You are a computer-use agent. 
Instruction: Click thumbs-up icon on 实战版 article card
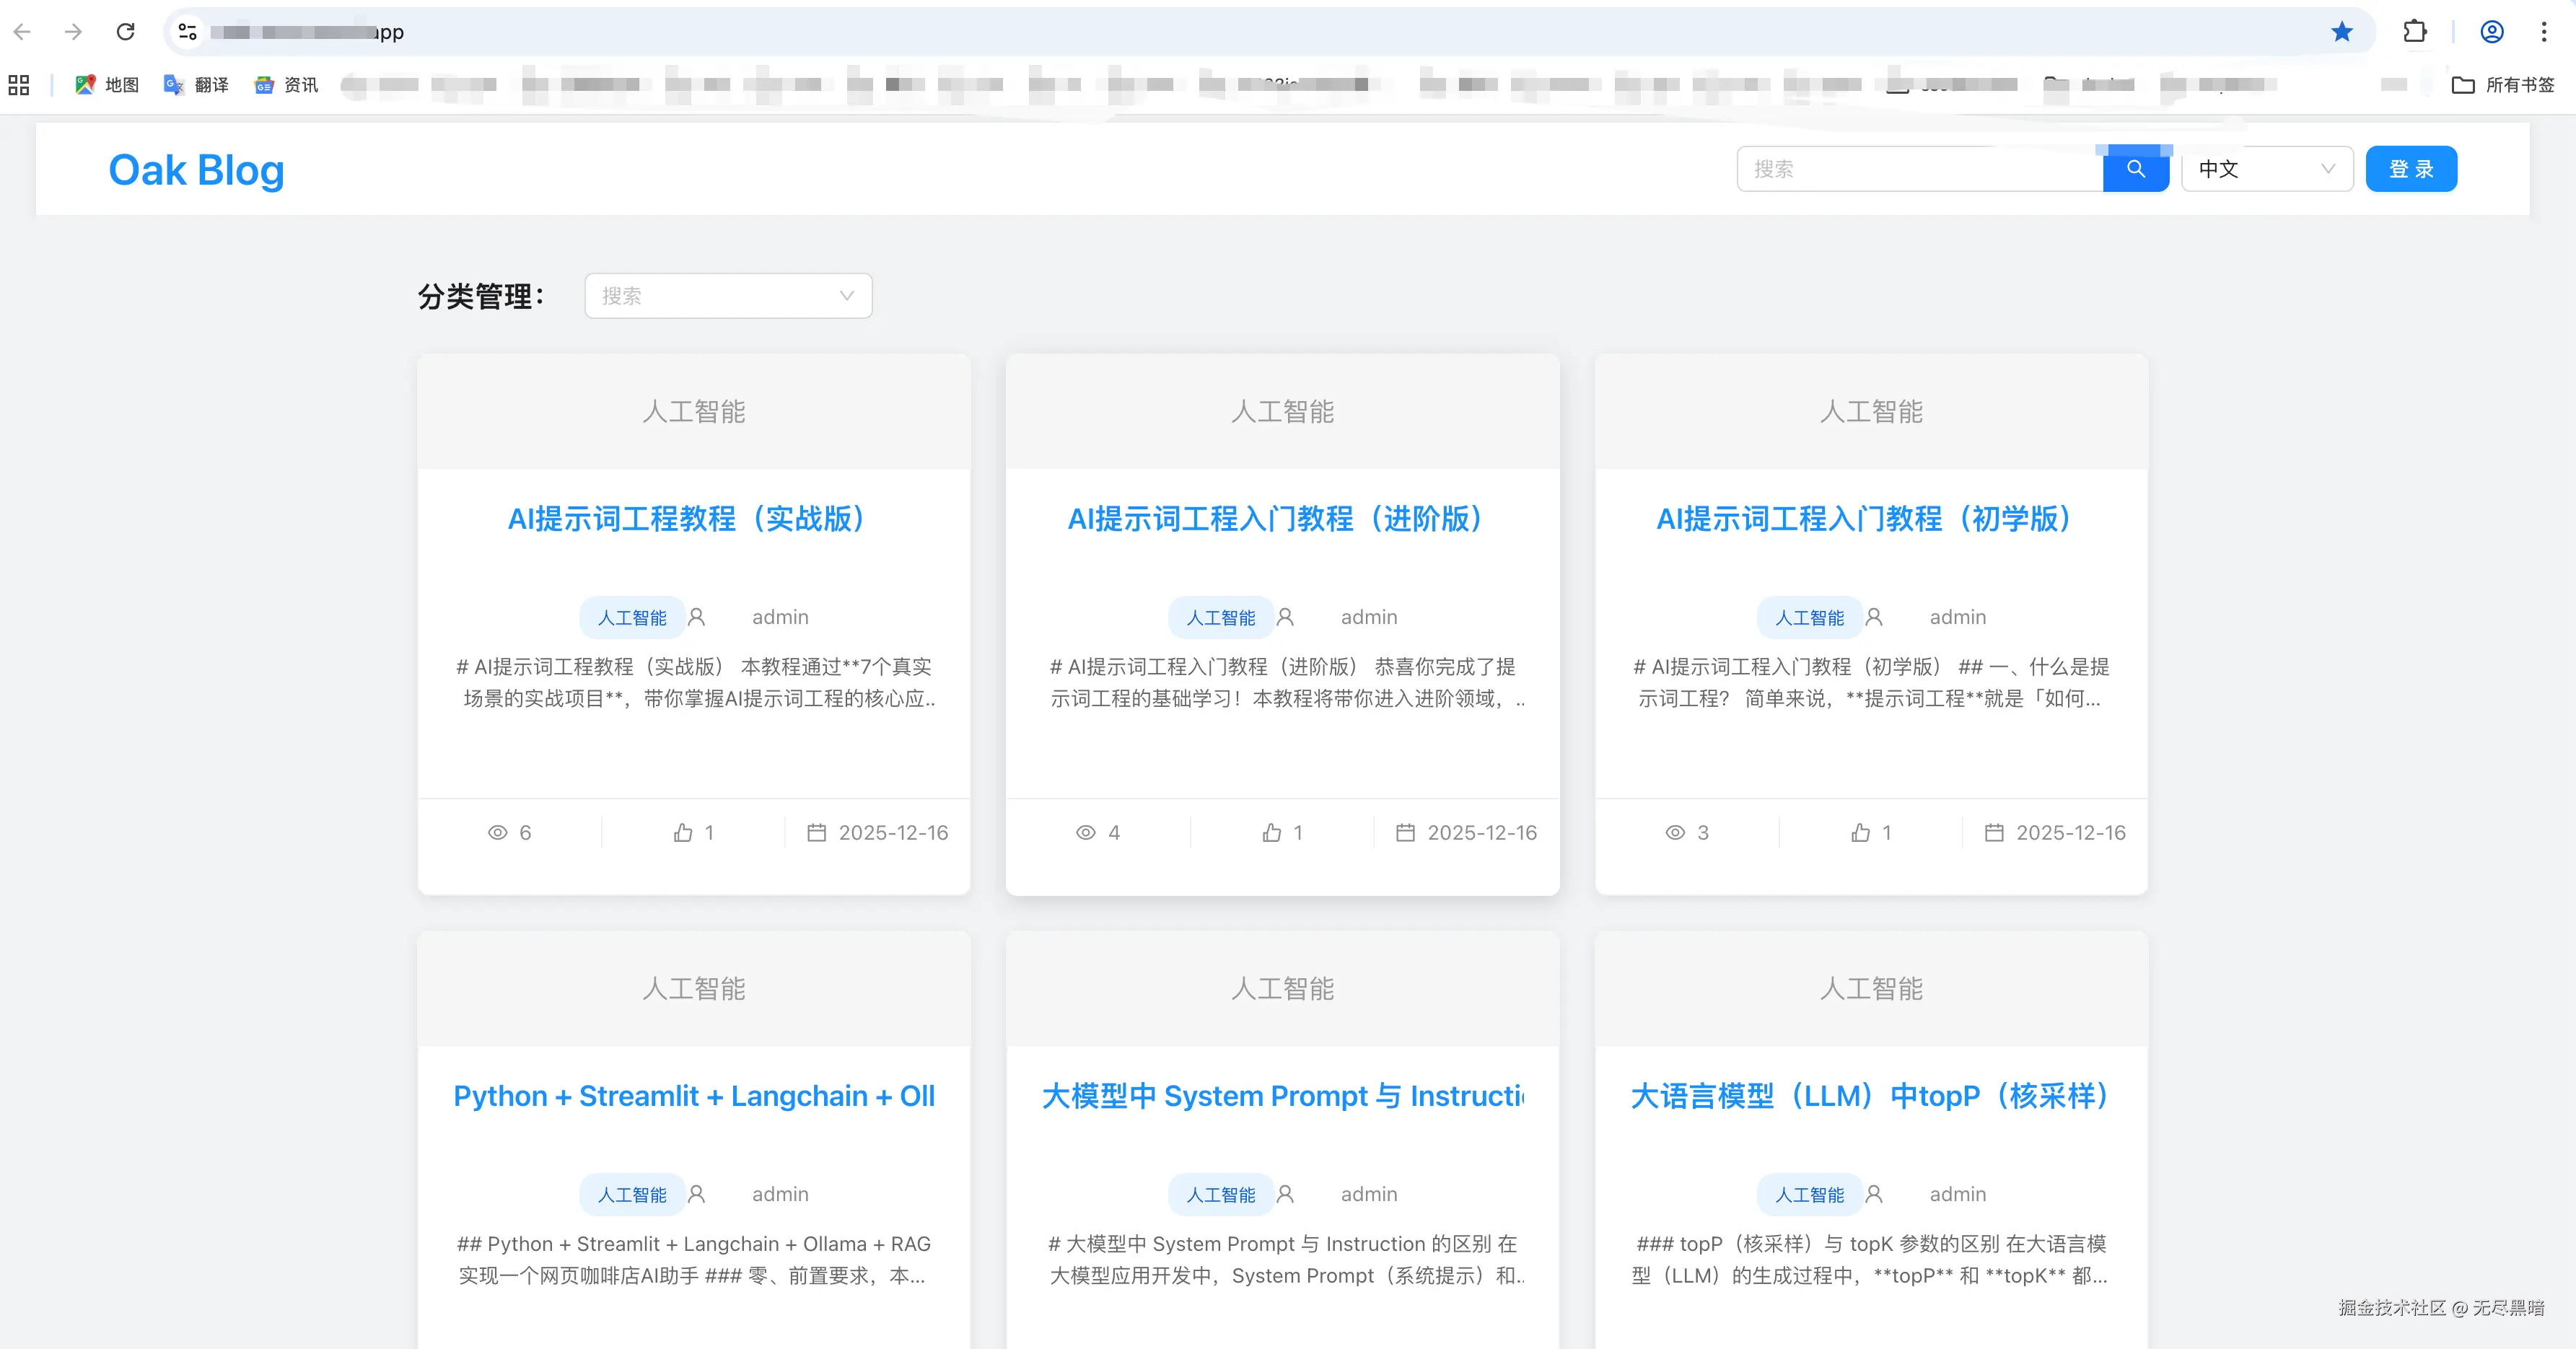(x=683, y=832)
